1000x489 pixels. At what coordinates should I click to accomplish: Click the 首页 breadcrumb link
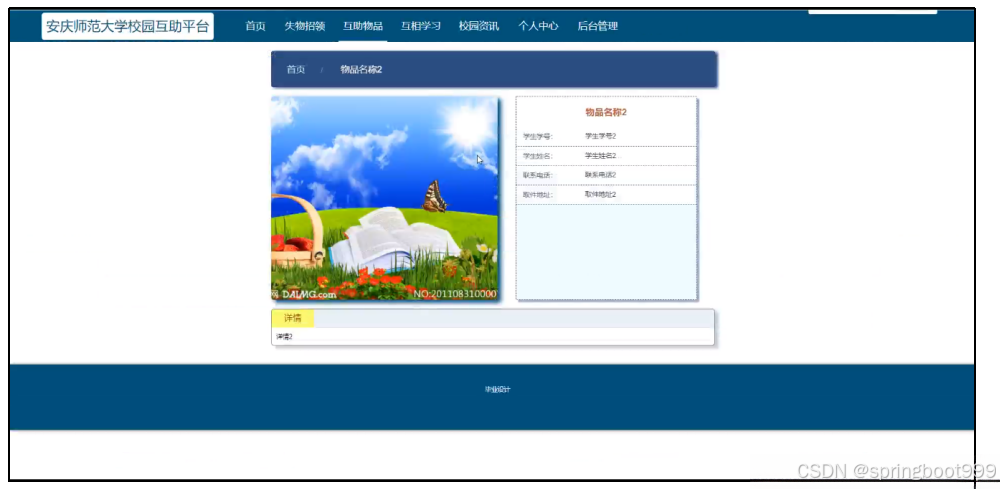click(296, 69)
